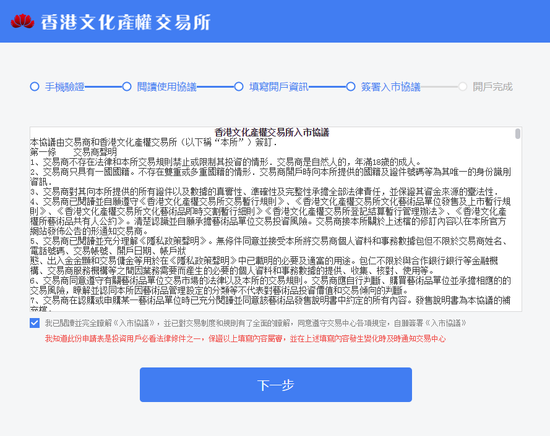
Task: Click clause 6 about 交易風險 text
Action: click(270, 286)
